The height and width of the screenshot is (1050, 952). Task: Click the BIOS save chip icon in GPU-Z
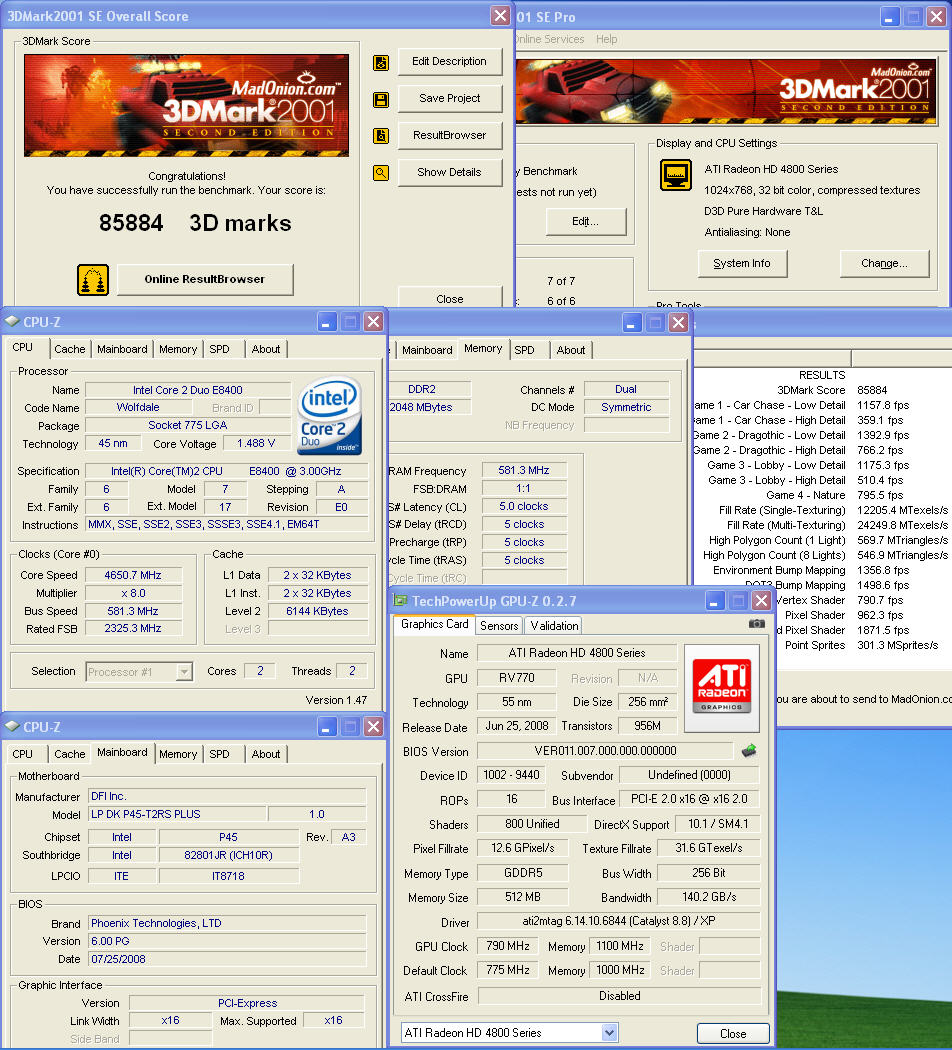(x=749, y=751)
